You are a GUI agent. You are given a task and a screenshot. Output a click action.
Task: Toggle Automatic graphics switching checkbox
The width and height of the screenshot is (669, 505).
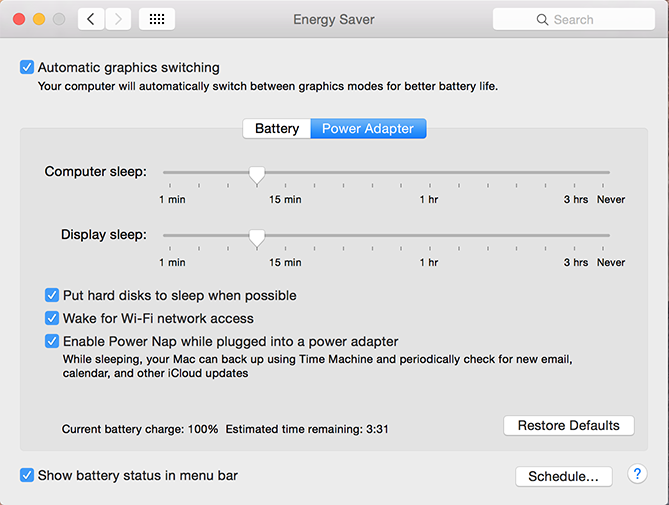(26, 68)
